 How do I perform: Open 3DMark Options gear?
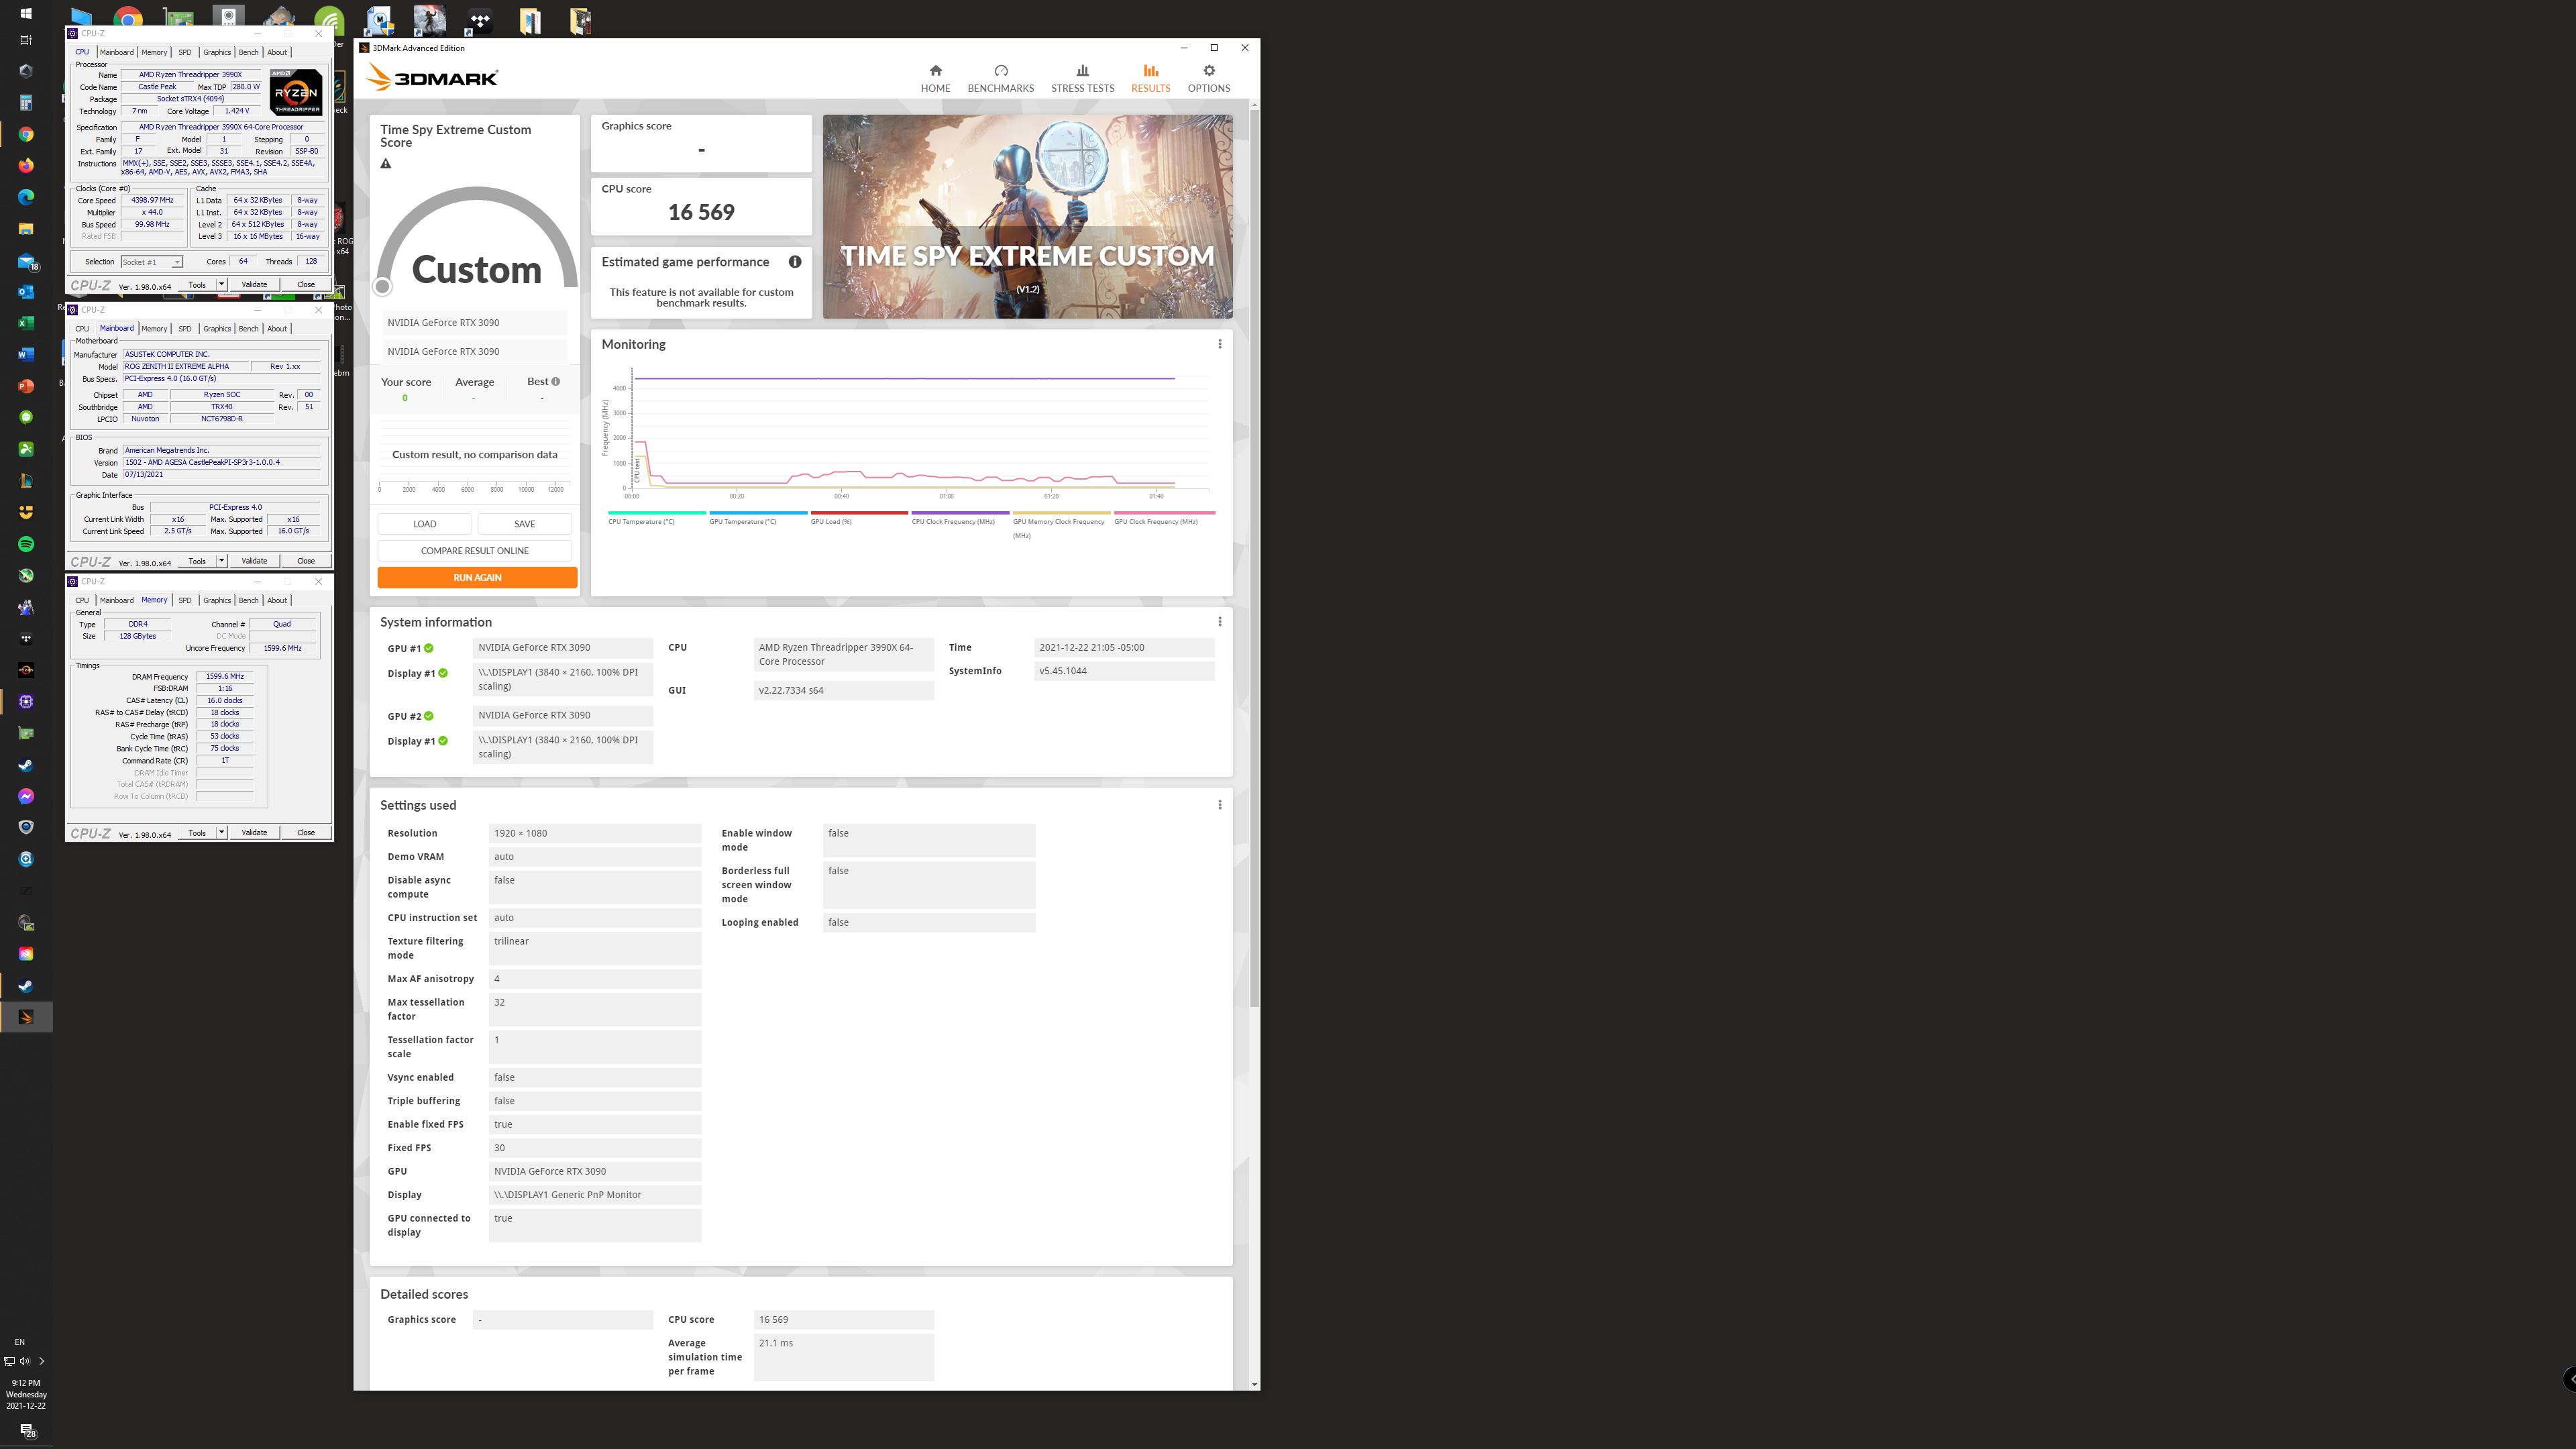coord(1208,79)
